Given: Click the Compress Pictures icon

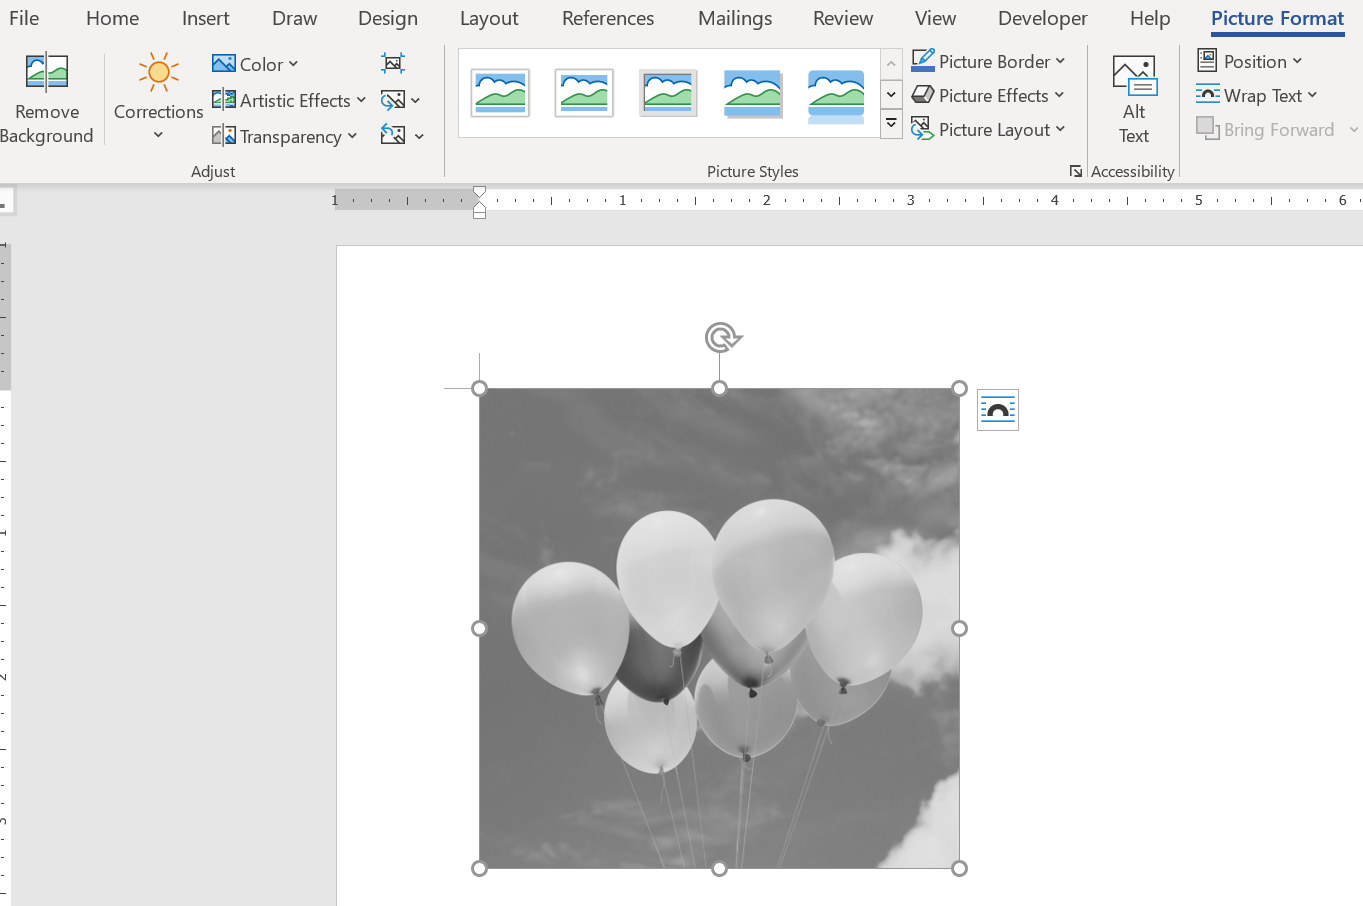Looking at the screenshot, I should click(x=393, y=64).
